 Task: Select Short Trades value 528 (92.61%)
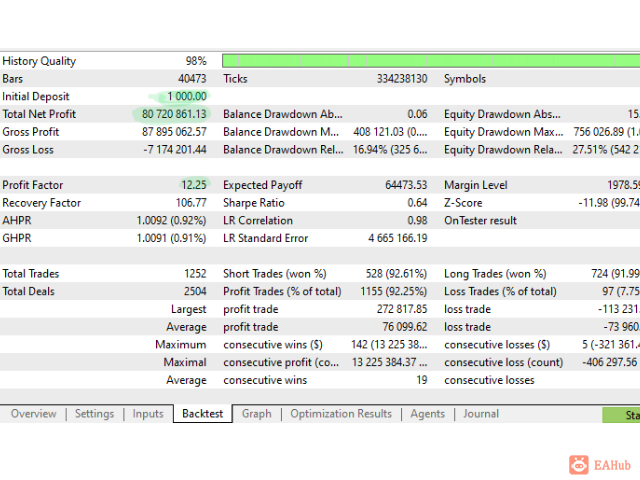tap(396, 273)
